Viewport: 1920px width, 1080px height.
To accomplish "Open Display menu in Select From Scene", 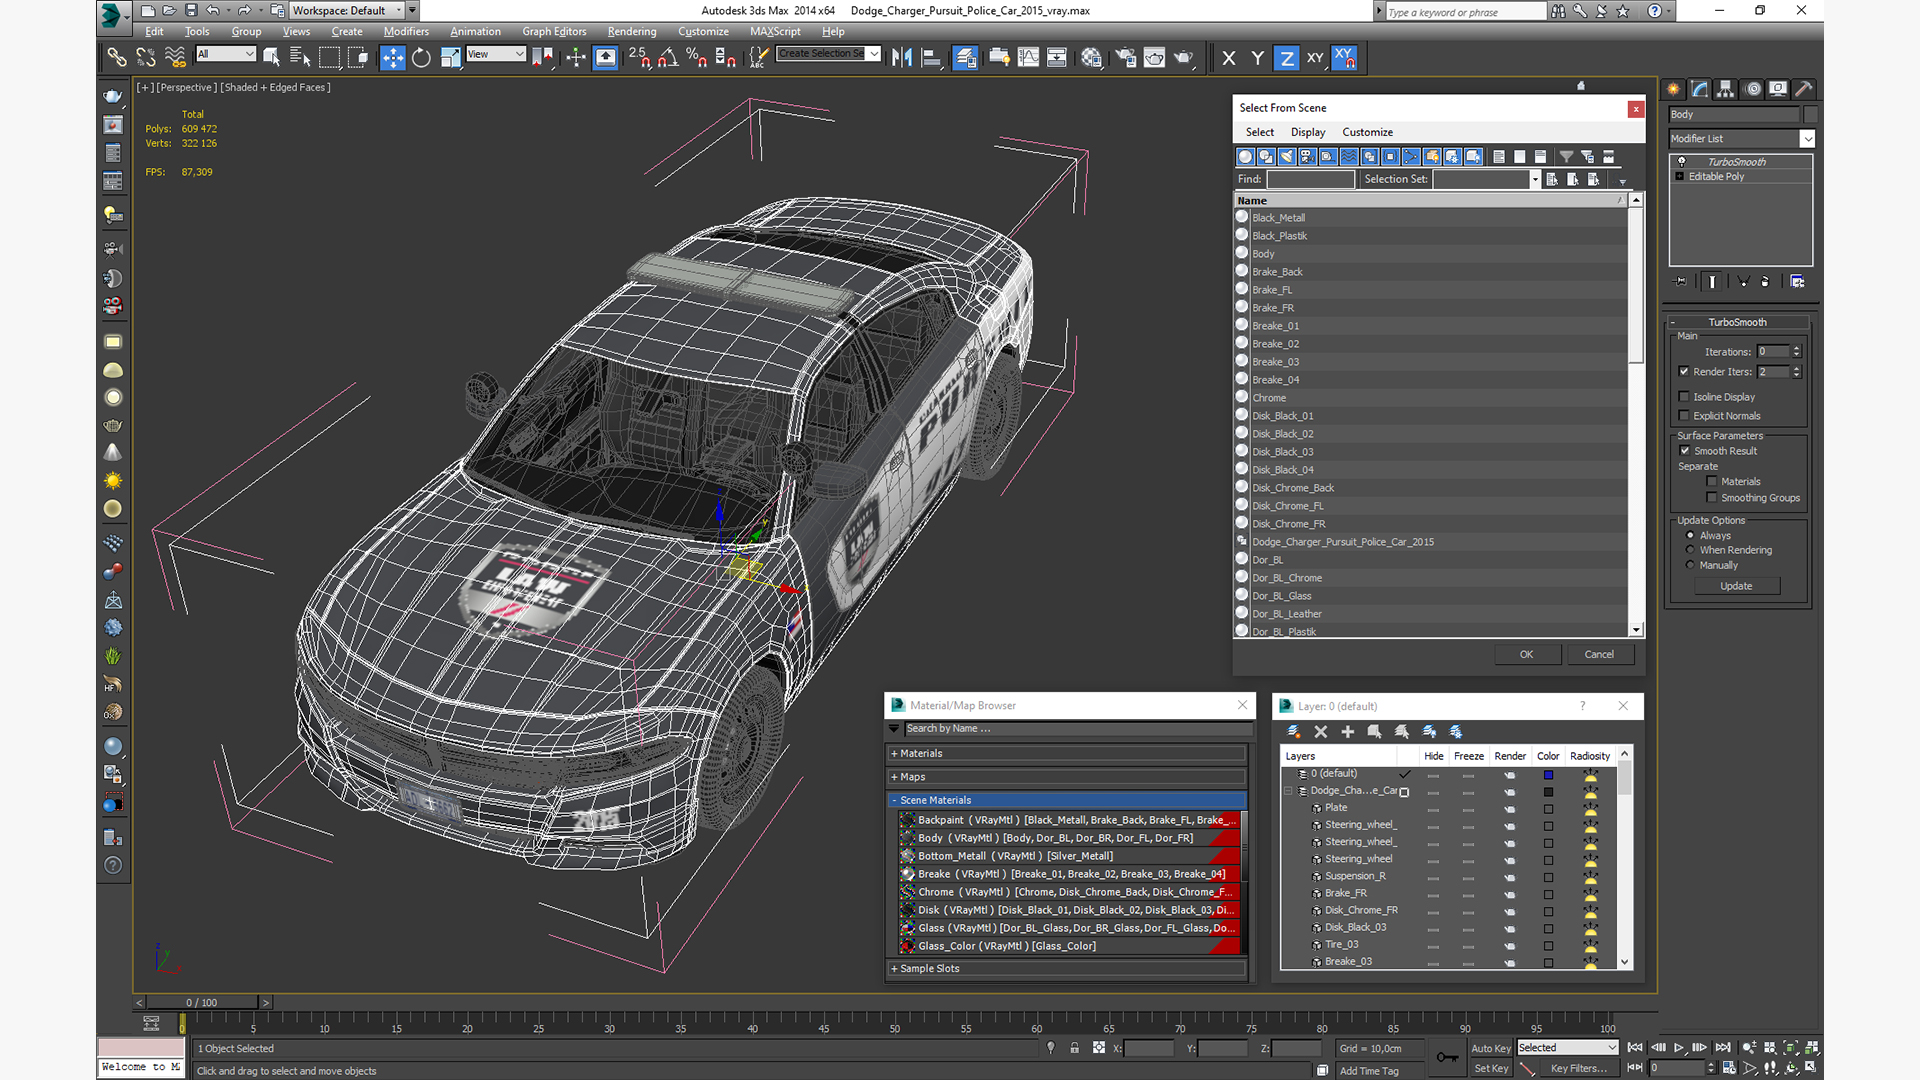I will (x=1308, y=132).
